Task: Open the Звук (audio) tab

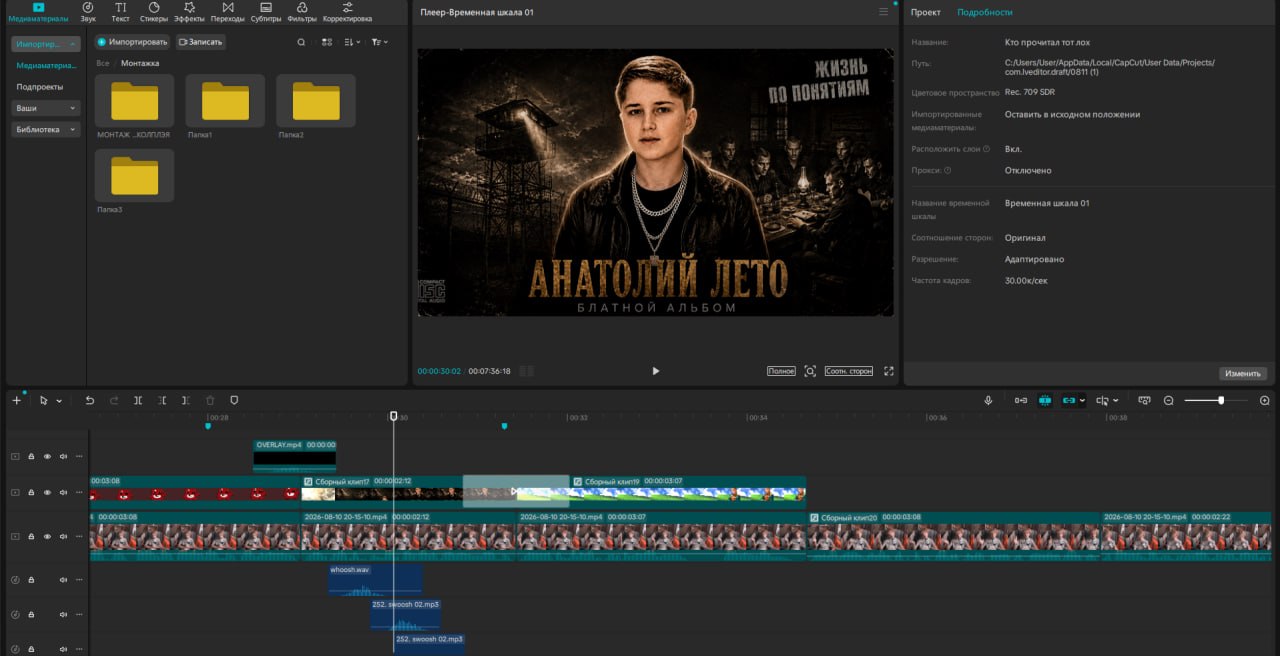Action: pos(88,12)
